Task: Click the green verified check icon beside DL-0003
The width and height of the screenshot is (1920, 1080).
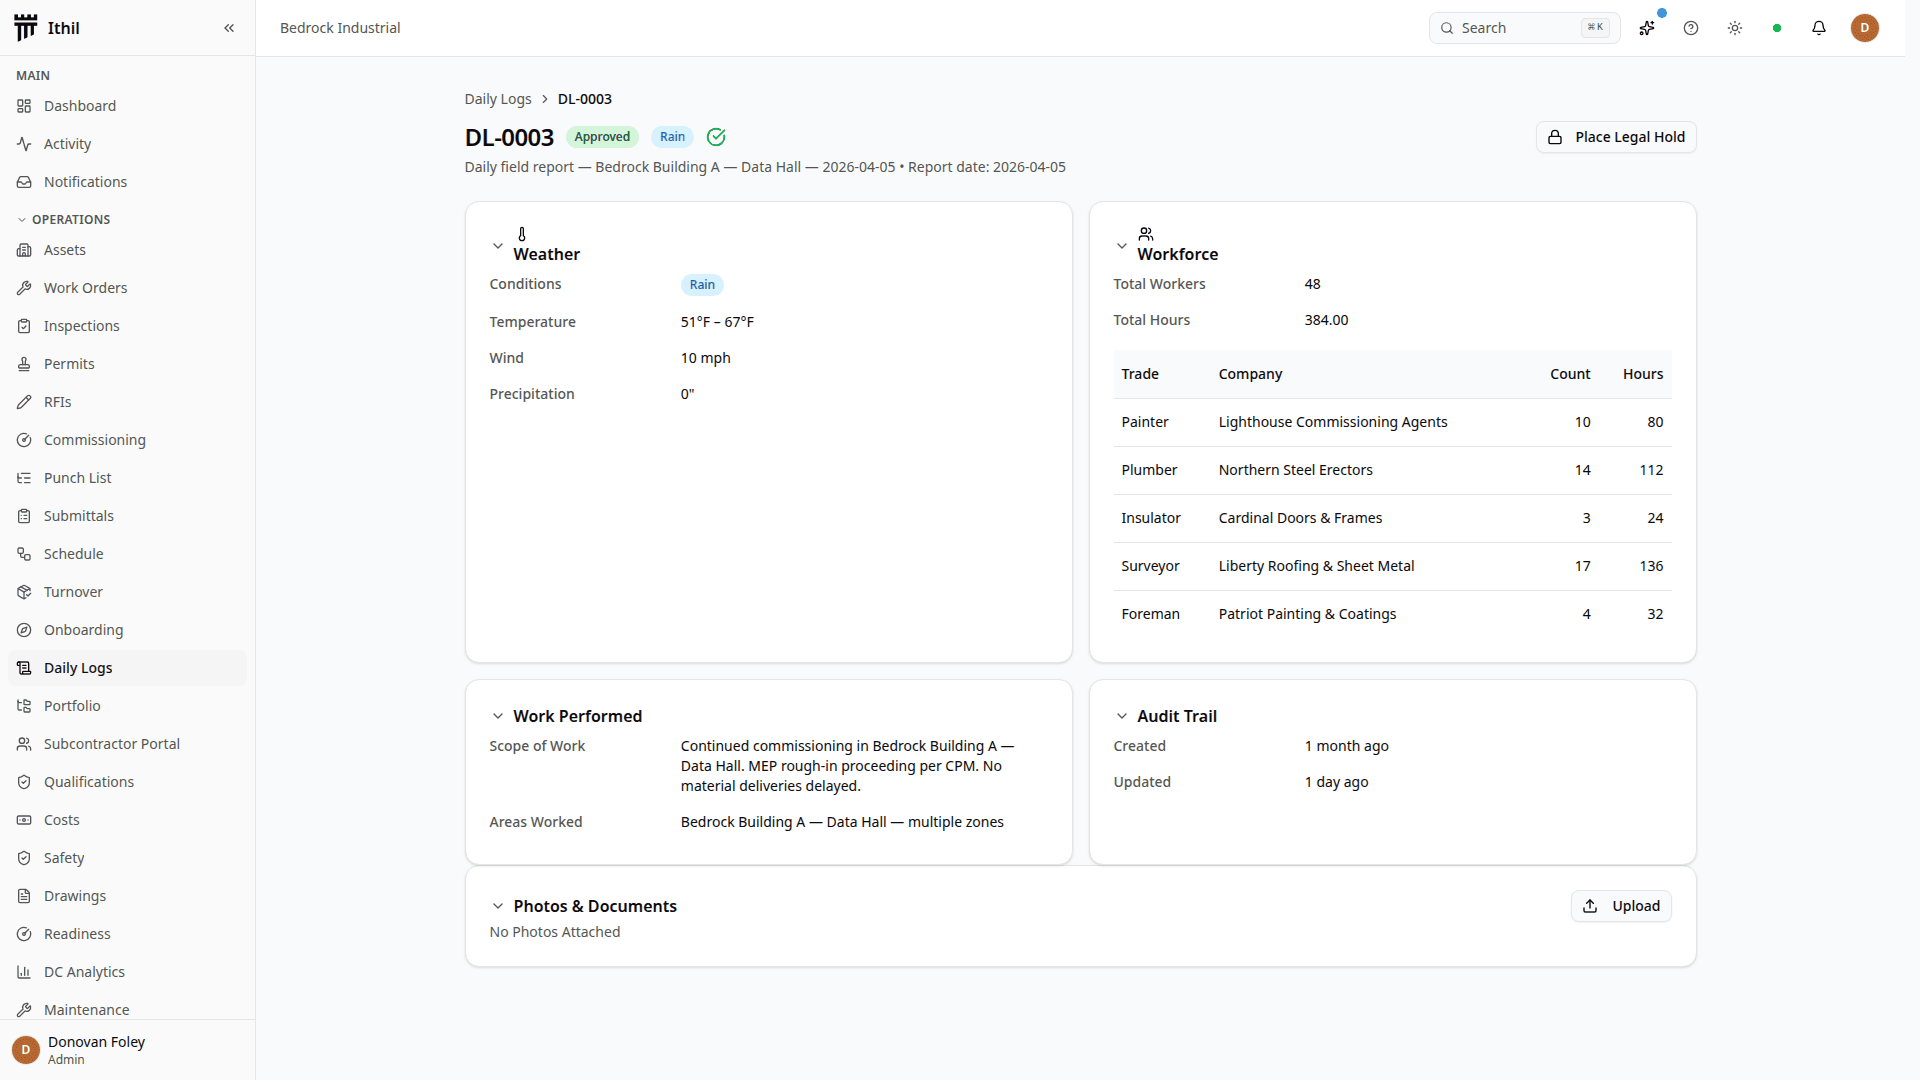Action: (x=716, y=137)
